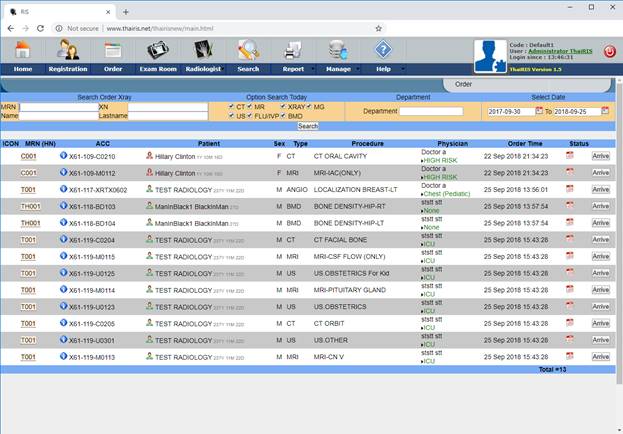Click info icon beside X61-109-C0210
The image size is (623, 434).
click(x=63, y=156)
